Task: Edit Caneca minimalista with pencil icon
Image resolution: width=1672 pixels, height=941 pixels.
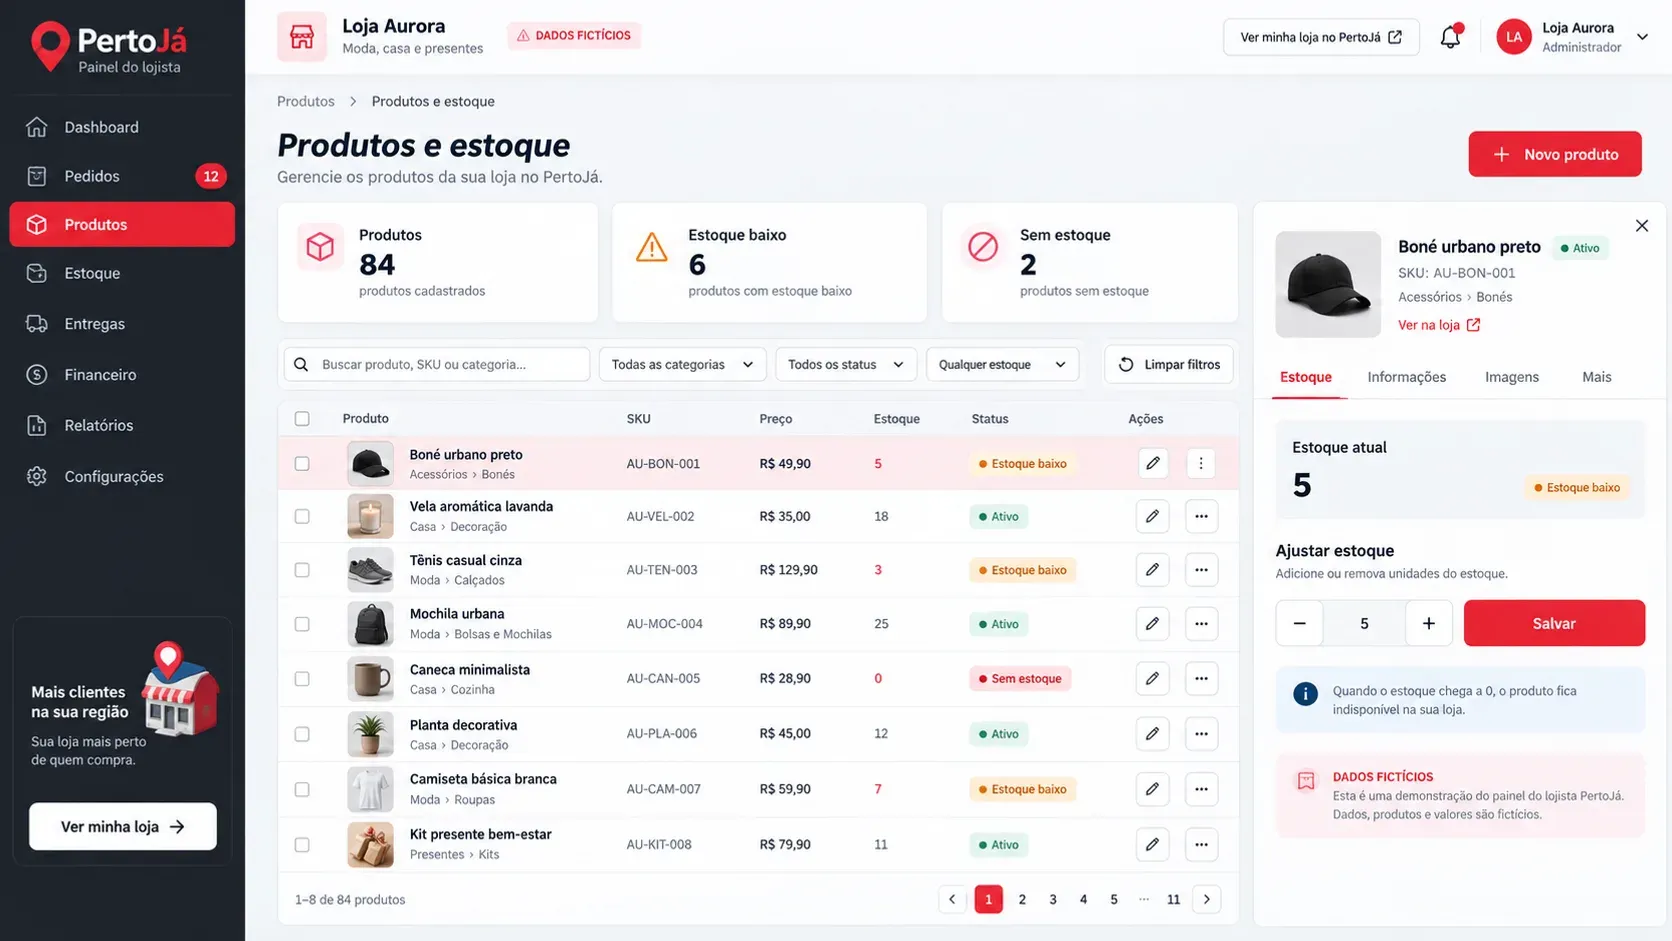Action: pos(1153,678)
